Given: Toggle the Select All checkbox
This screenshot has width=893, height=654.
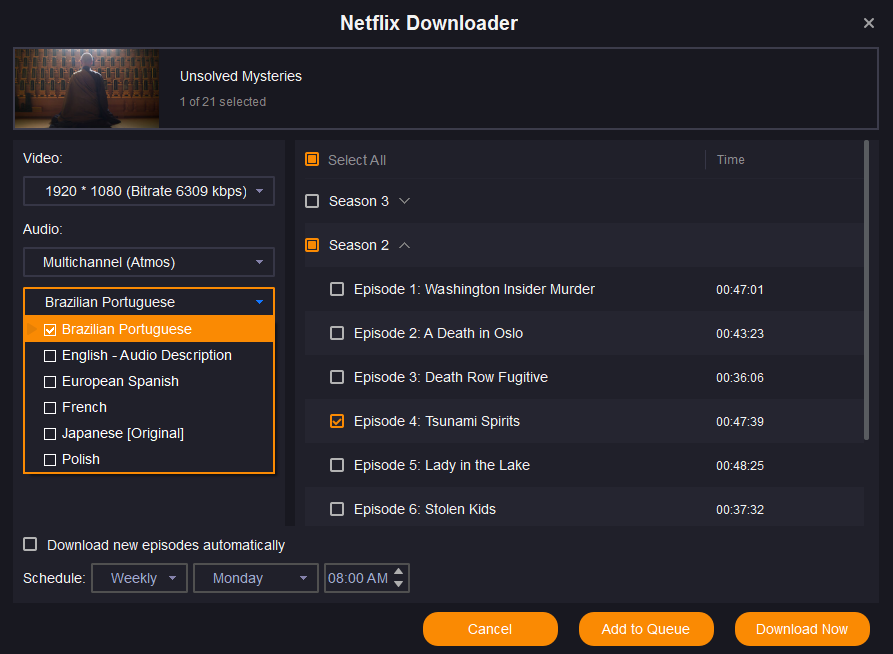Looking at the screenshot, I should (312, 160).
